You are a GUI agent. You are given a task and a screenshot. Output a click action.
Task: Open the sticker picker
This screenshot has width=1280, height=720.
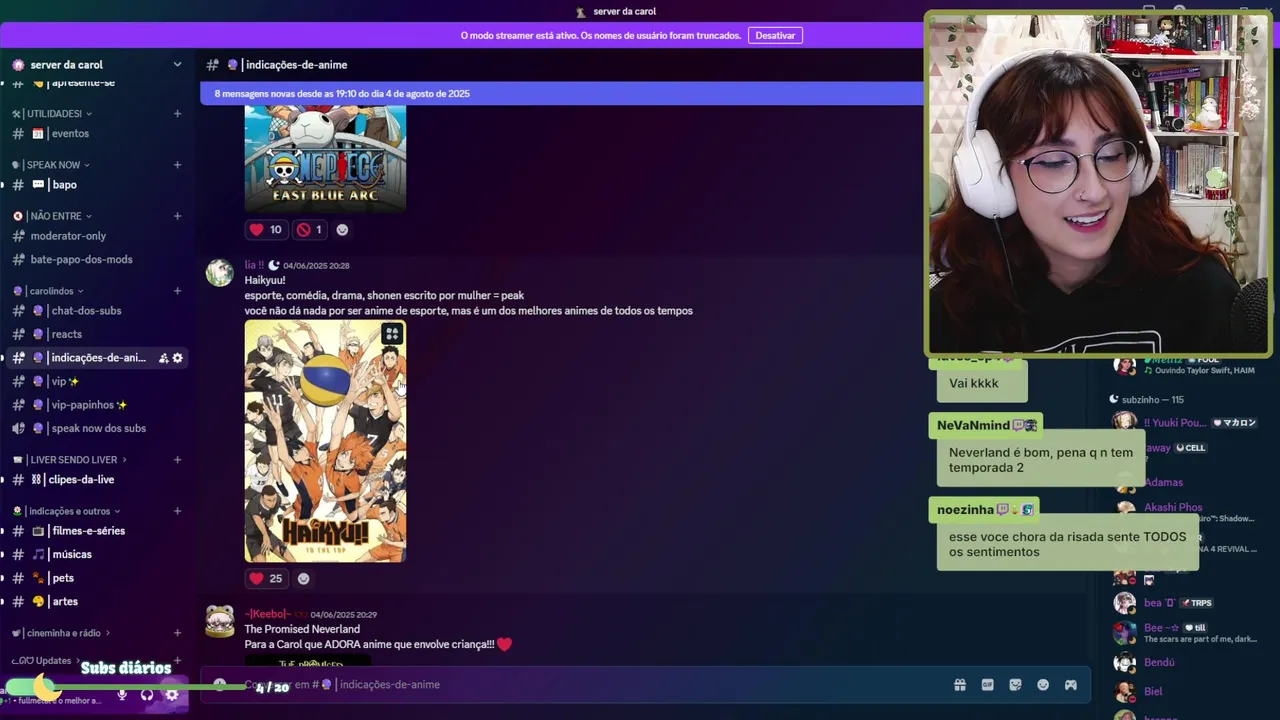pos(1016,685)
